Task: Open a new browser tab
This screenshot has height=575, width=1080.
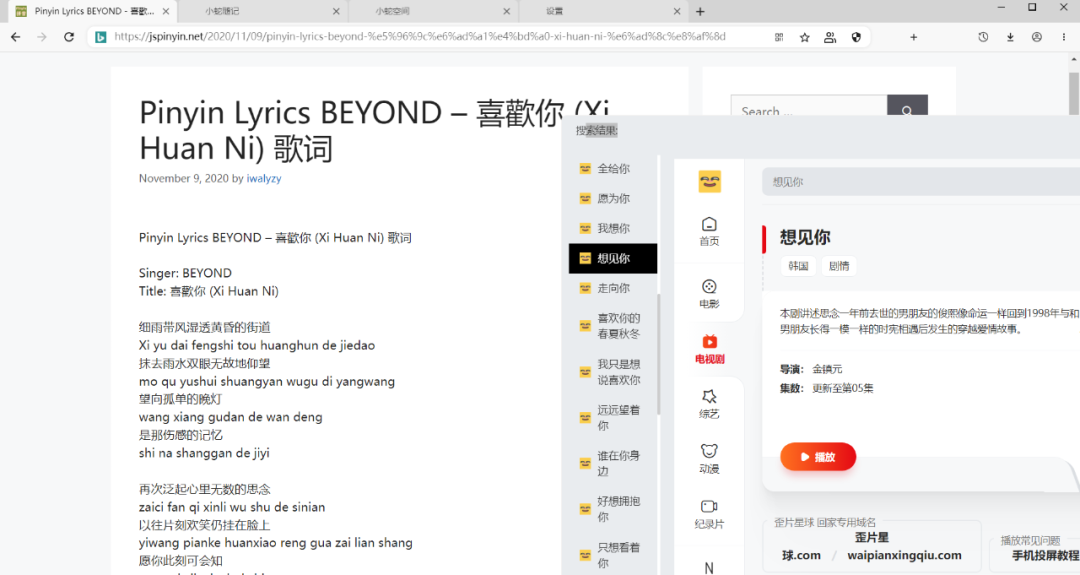Action: click(x=700, y=11)
